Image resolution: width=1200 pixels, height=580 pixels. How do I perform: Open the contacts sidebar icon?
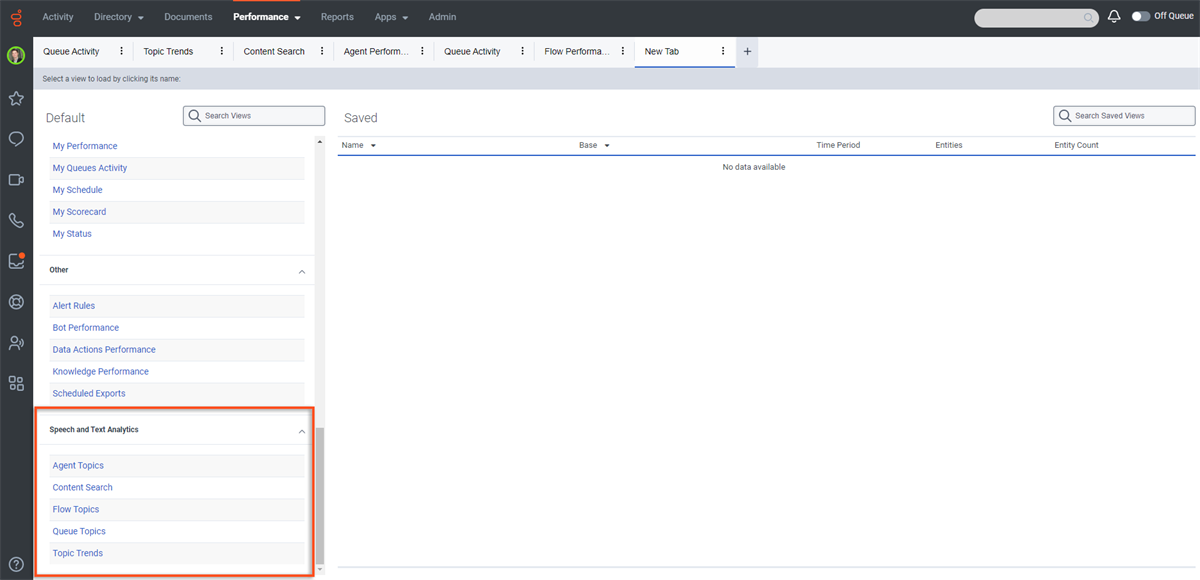tap(15, 343)
